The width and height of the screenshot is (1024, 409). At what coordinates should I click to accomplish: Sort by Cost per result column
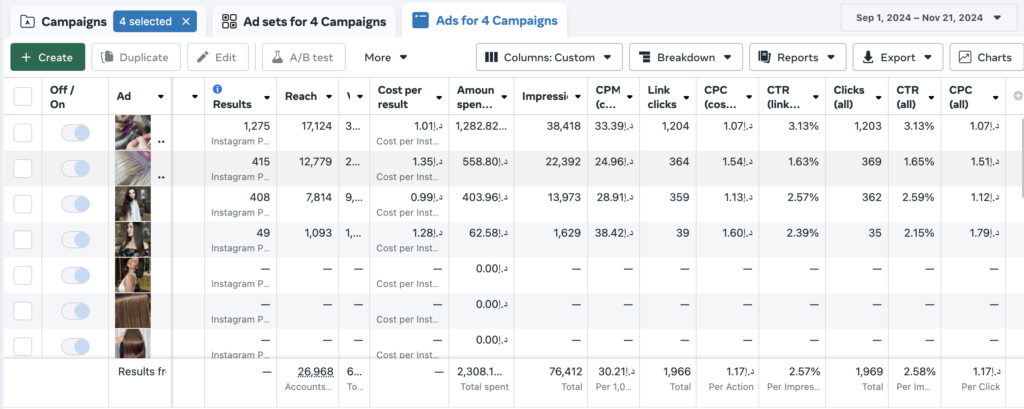click(x=400, y=97)
